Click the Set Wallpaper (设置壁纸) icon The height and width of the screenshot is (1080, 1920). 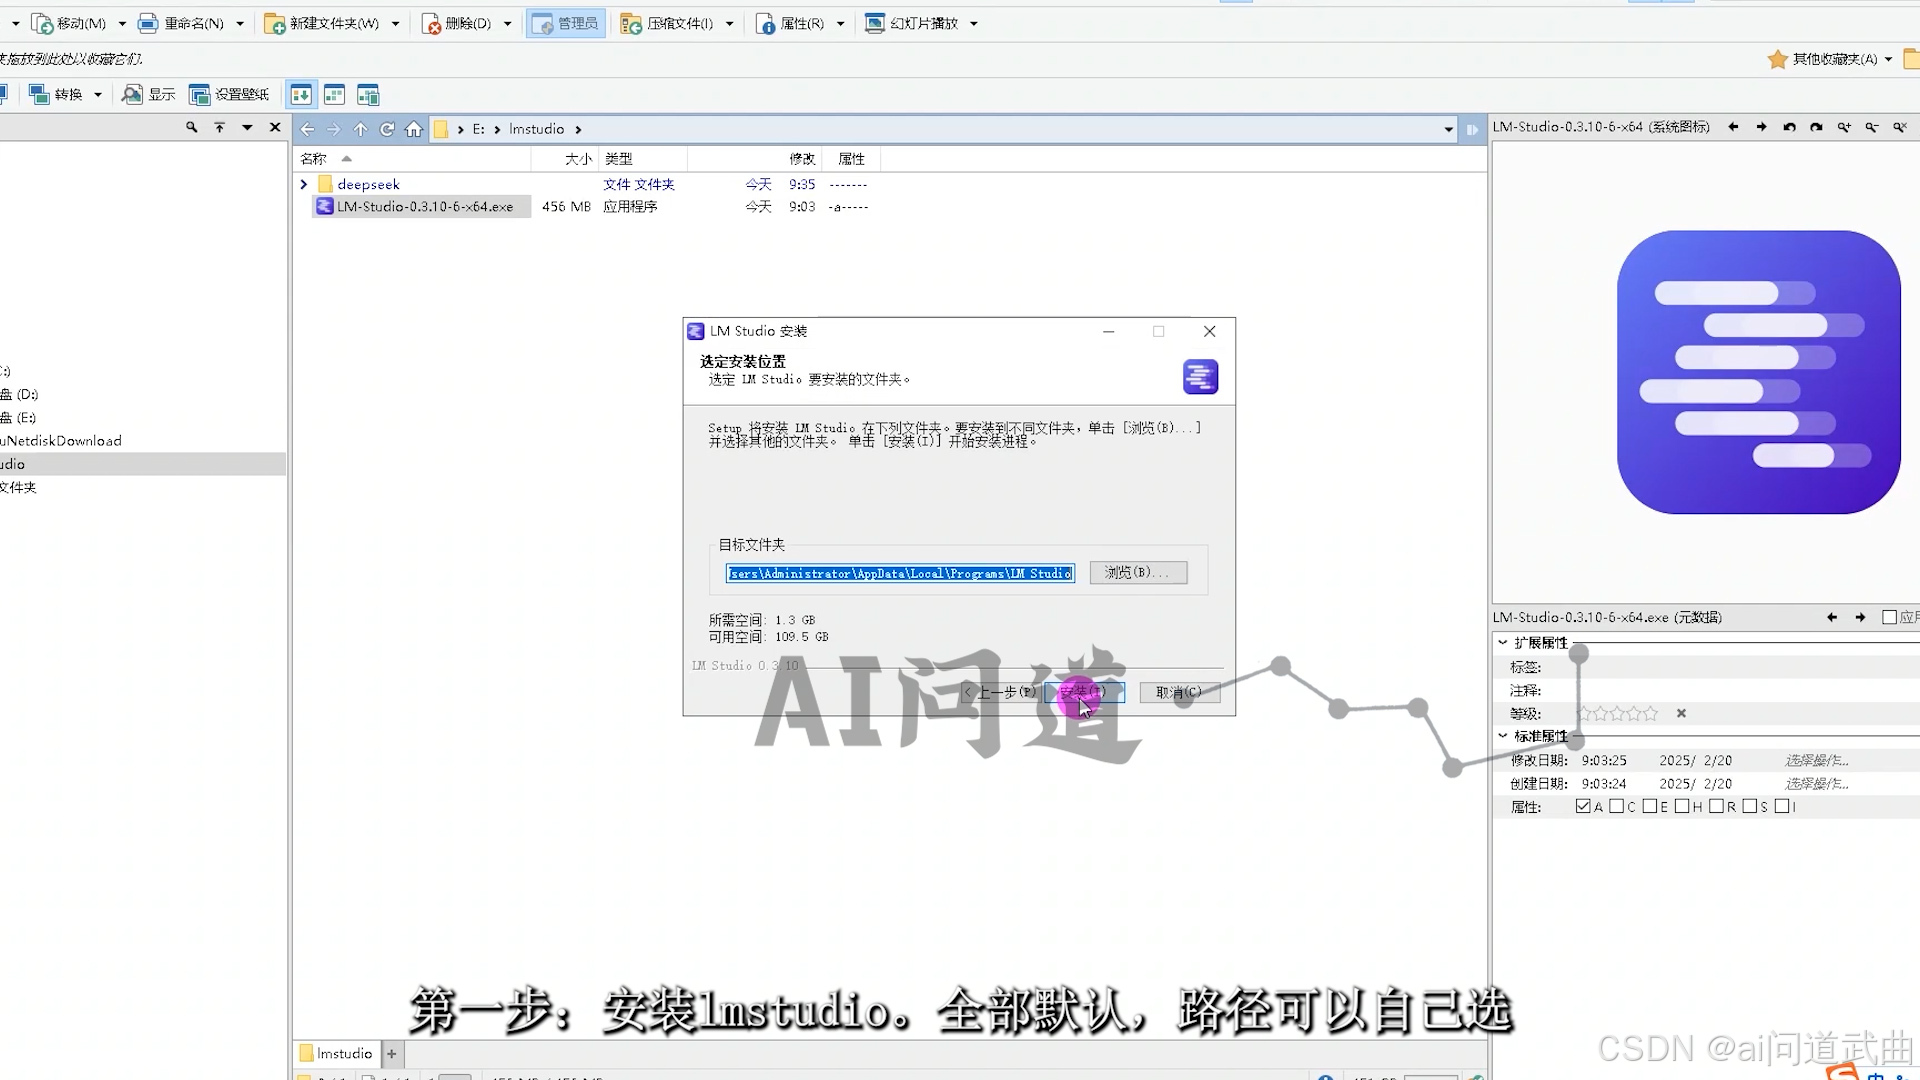click(x=200, y=95)
